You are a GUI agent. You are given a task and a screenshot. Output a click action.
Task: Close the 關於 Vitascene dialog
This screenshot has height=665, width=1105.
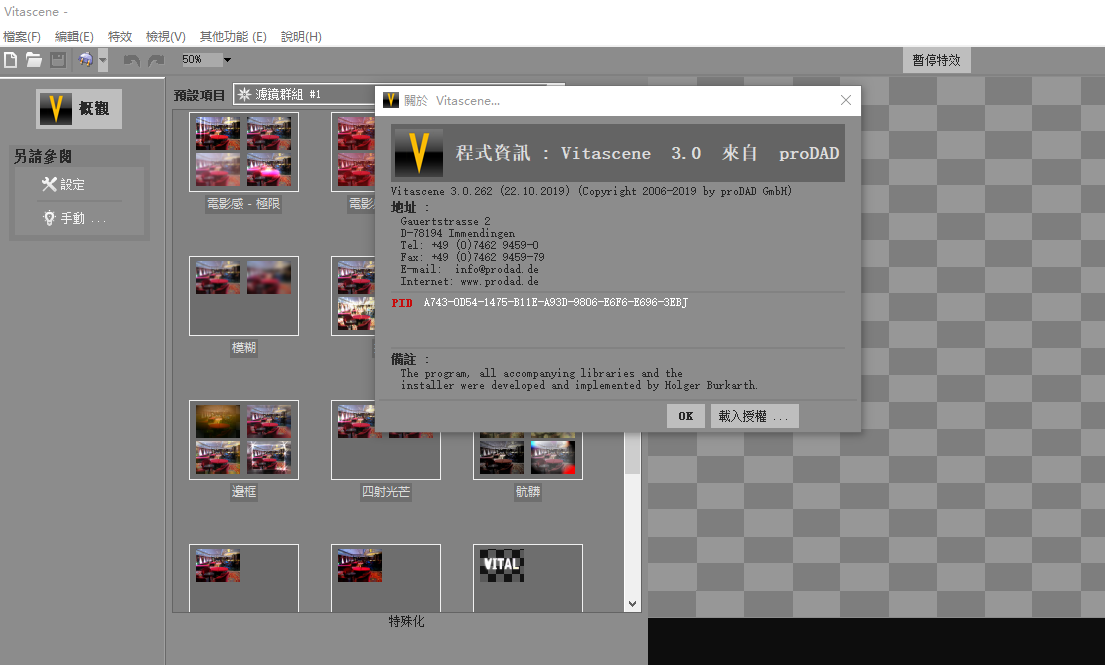(846, 101)
